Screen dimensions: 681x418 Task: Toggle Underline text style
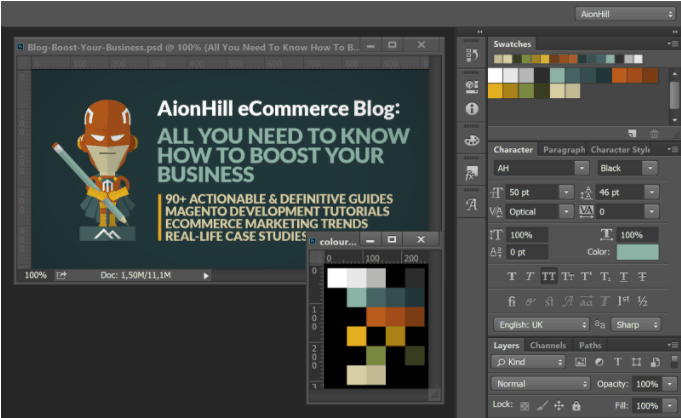tap(624, 276)
